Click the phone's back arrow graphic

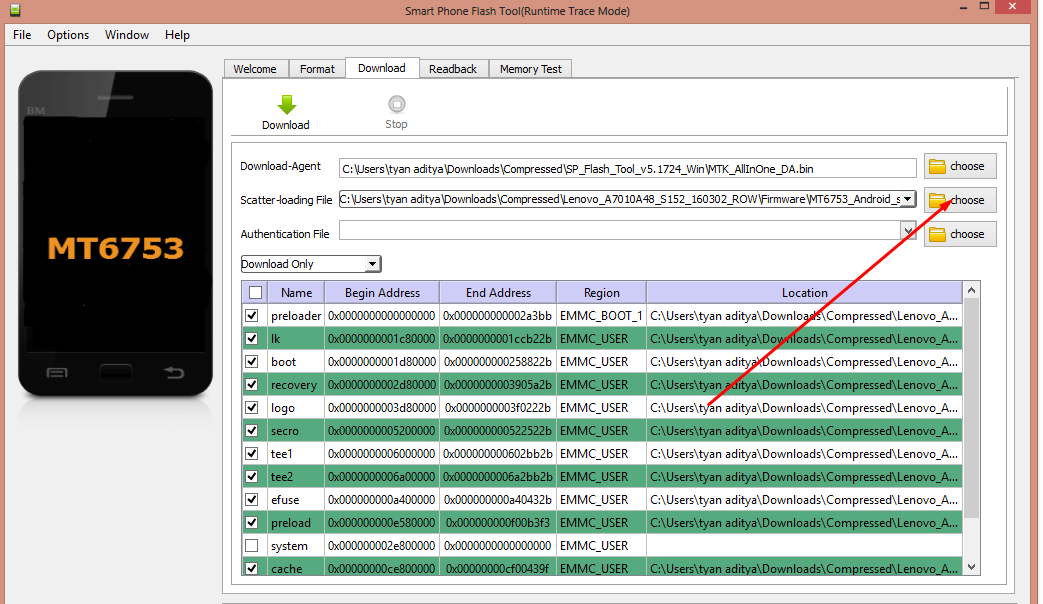pyautogui.click(x=173, y=373)
